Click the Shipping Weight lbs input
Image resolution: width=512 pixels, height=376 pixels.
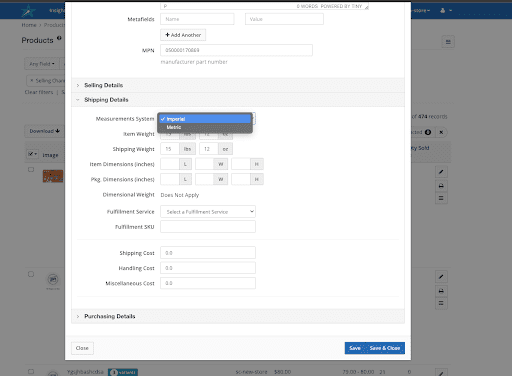click(170, 149)
